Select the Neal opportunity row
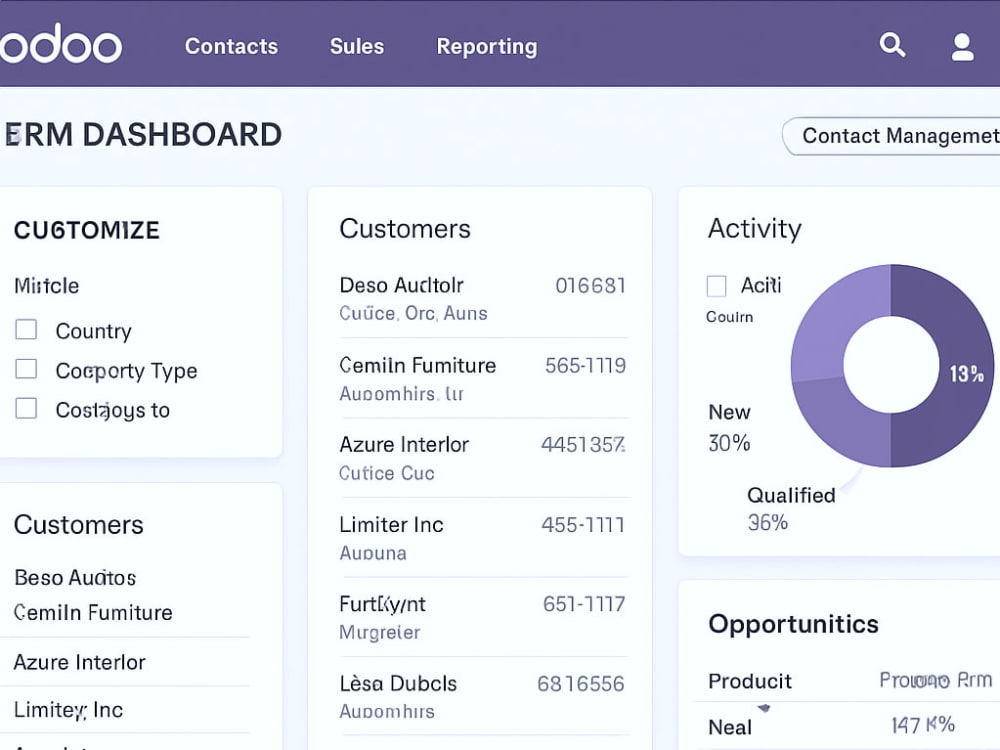Image resolution: width=1000 pixels, height=750 pixels. (848, 726)
